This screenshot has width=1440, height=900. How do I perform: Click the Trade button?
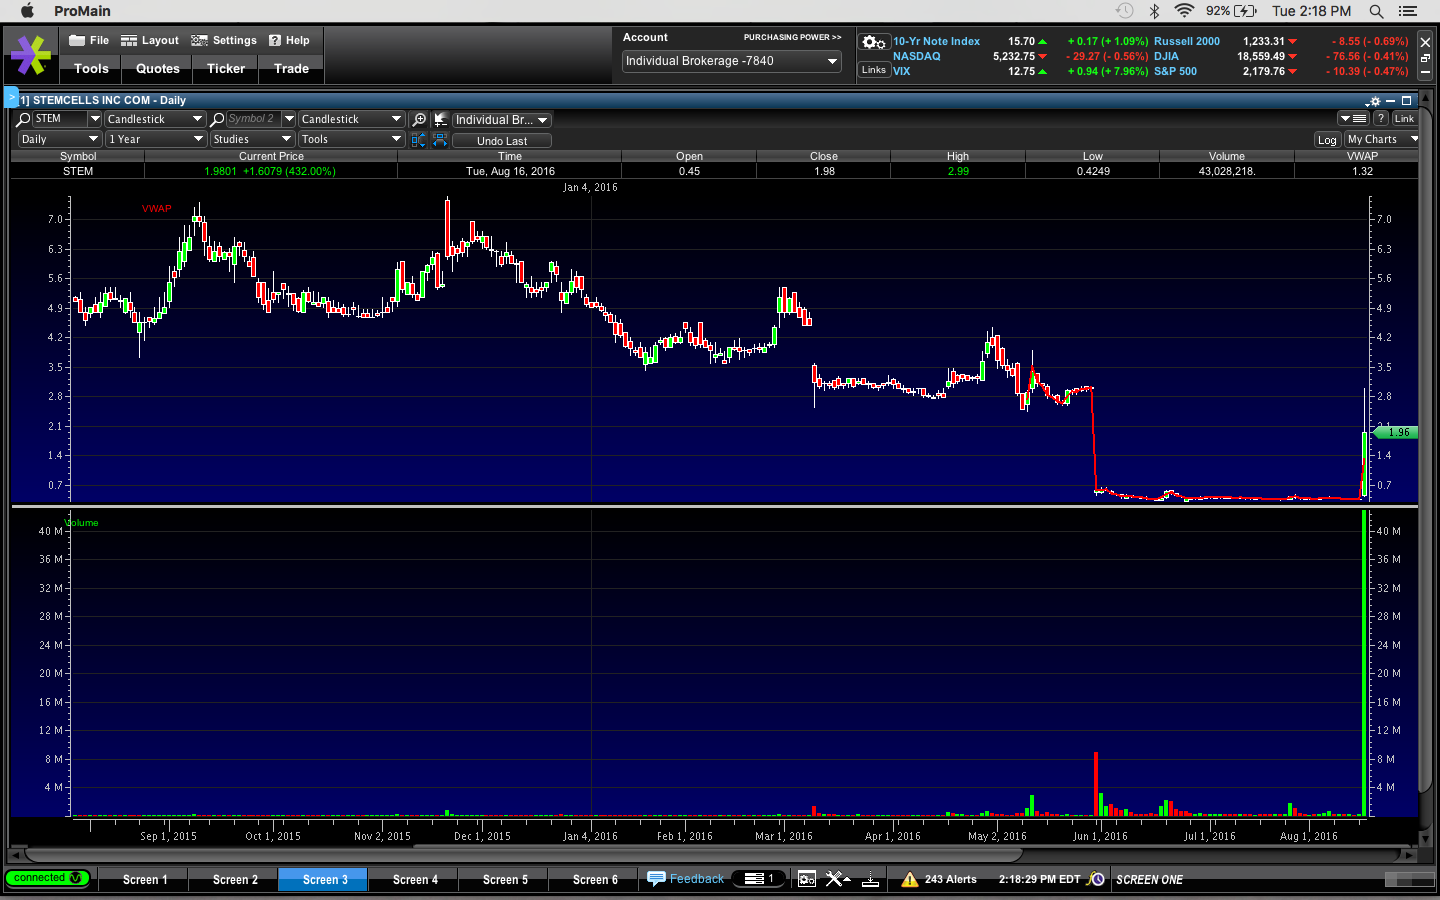pos(292,69)
